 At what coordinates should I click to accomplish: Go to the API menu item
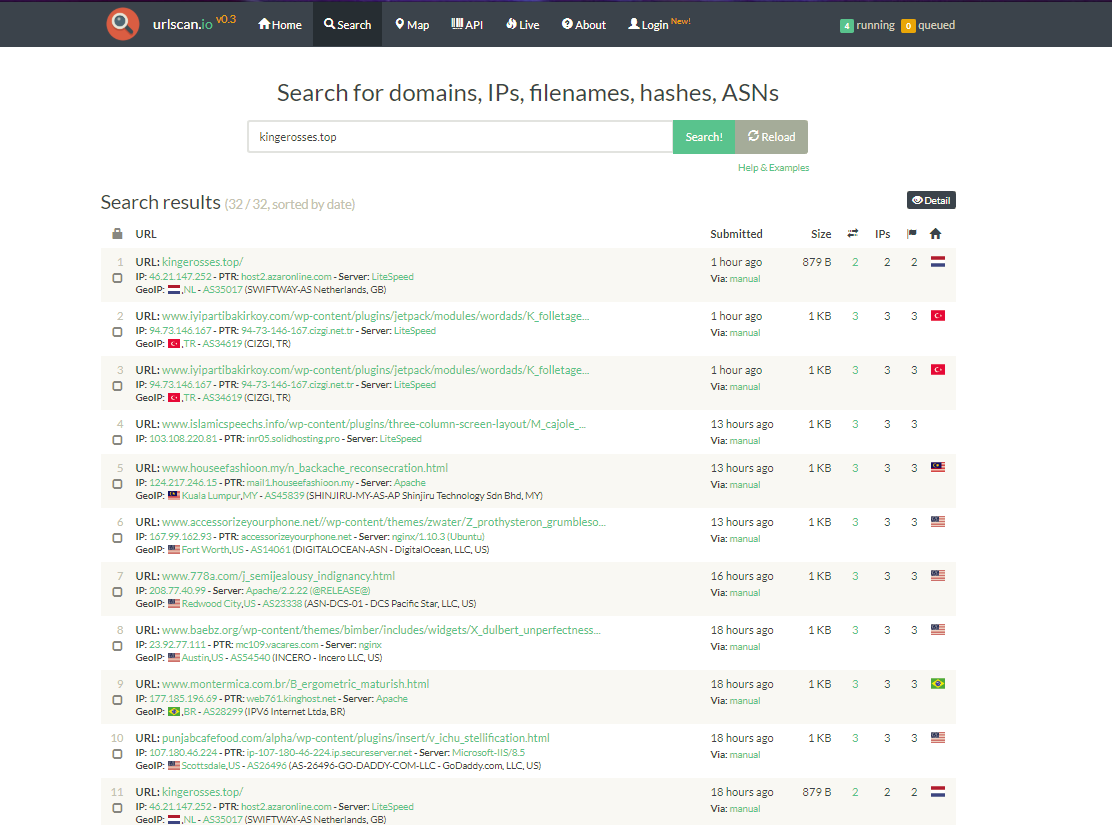click(x=467, y=24)
